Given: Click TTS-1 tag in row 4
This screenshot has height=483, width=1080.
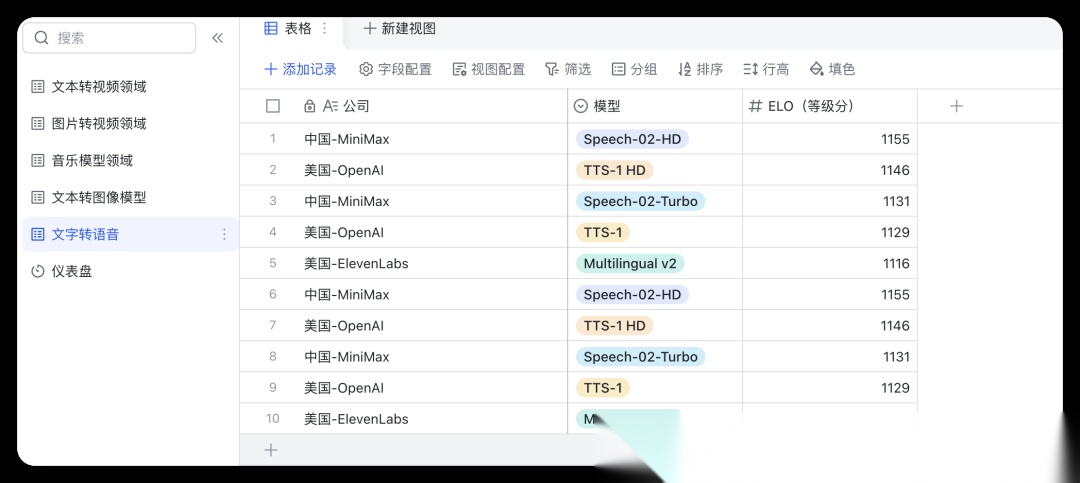Looking at the screenshot, I should coord(603,232).
